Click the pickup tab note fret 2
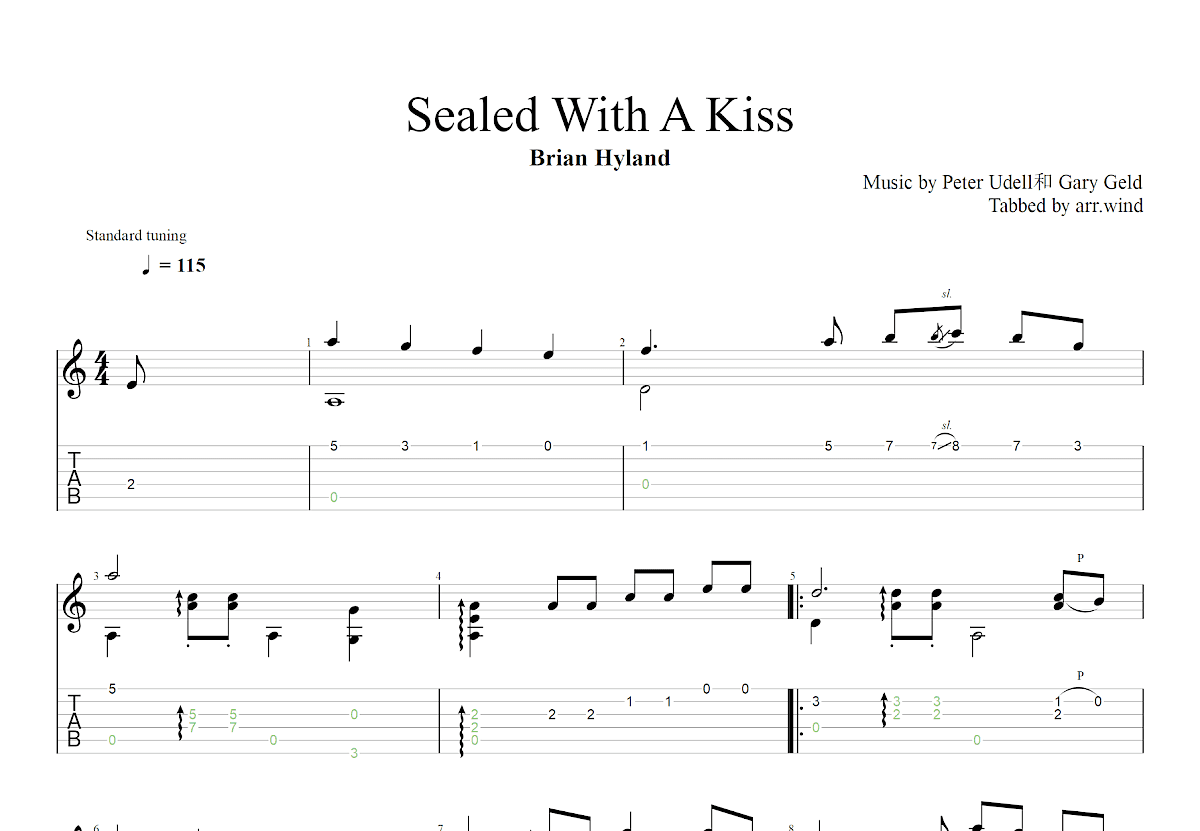The height and width of the screenshot is (831, 1200). tap(131, 484)
